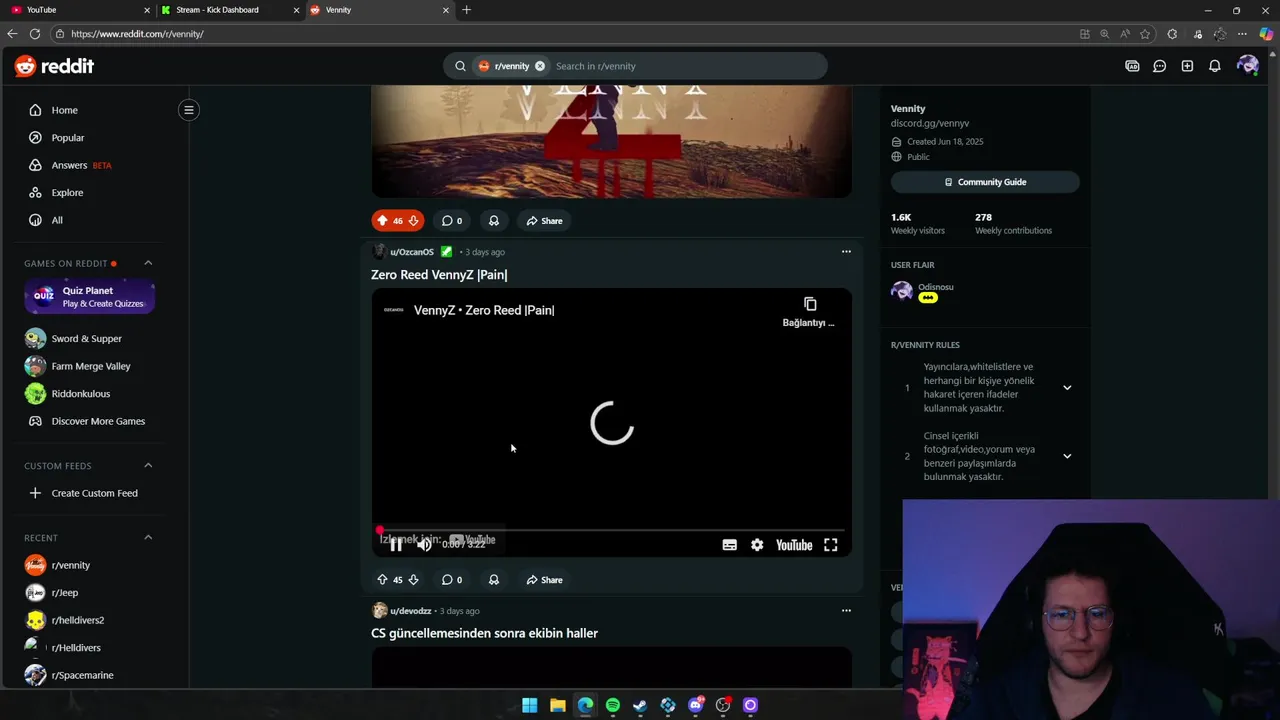The height and width of the screenshot is (720, 1280).
Task: Click the Reddit logo in the header
Action: click(x=54, y=66)
